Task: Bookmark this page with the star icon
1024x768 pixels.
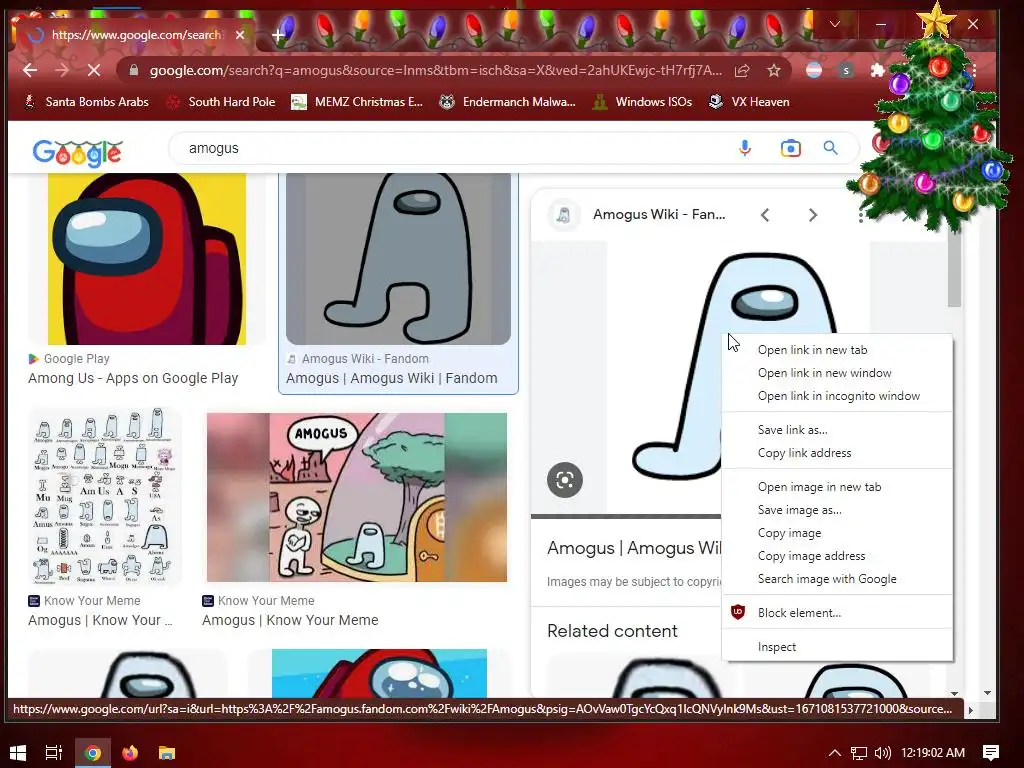Action: [x=774, y=71]
